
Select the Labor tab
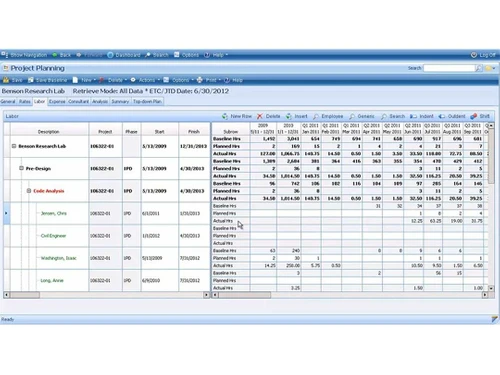coord(39,101)
